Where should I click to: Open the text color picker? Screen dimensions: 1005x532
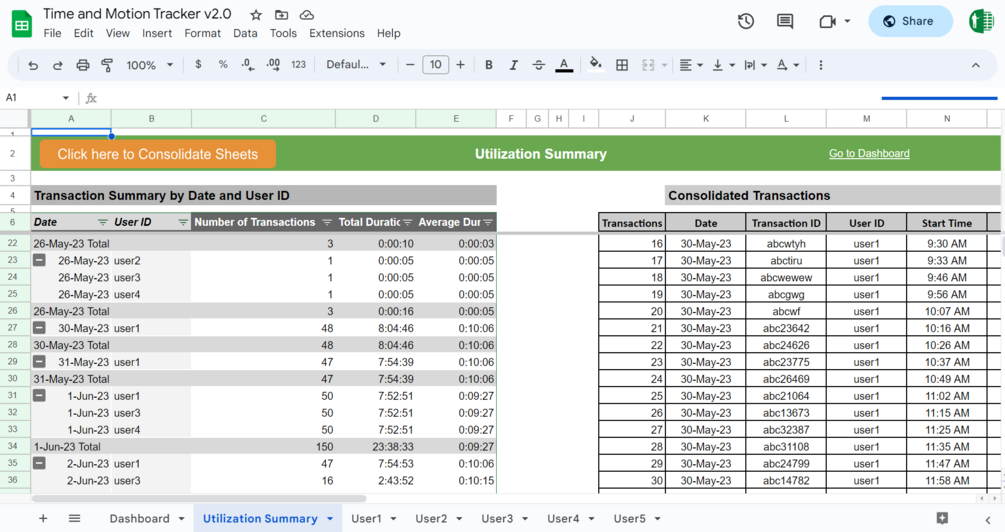564,65
